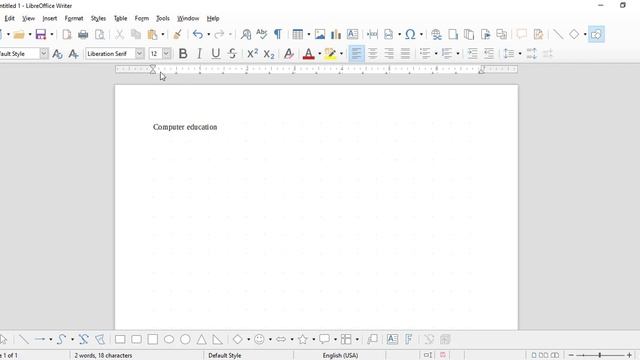Cut selection with scissors icon

coord(119,34)
